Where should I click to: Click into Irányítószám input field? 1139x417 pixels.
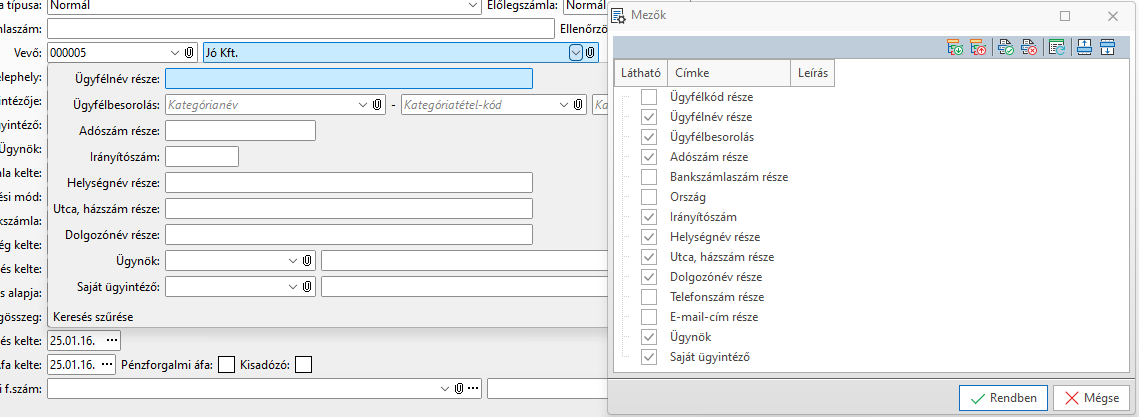[202, 157]
